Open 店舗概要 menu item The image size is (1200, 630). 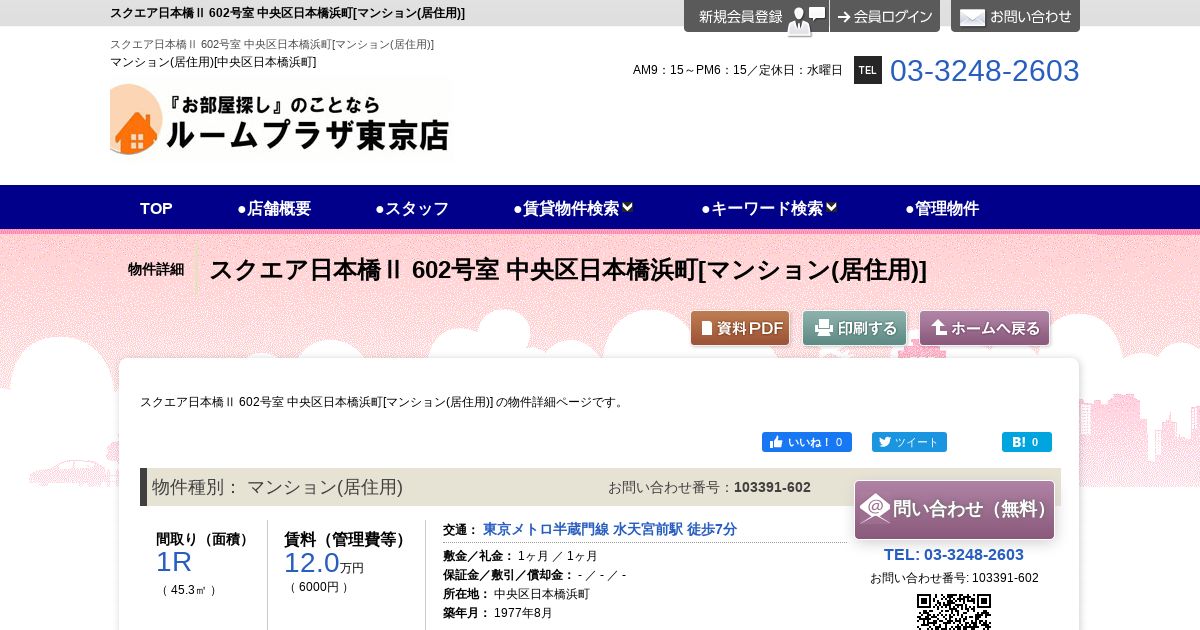click(274, 208)
